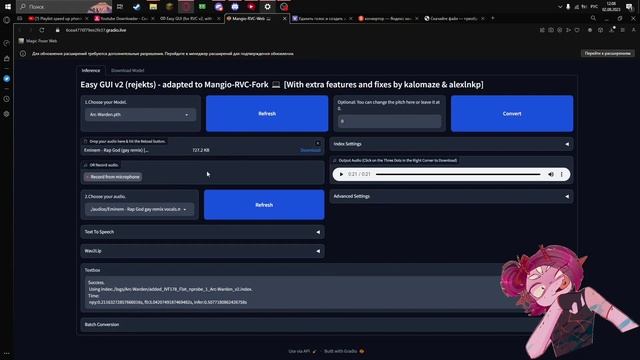Screen dimensions: 640x360
Task: Switch to the Download Model tab
Action: (x=127, y=70)
